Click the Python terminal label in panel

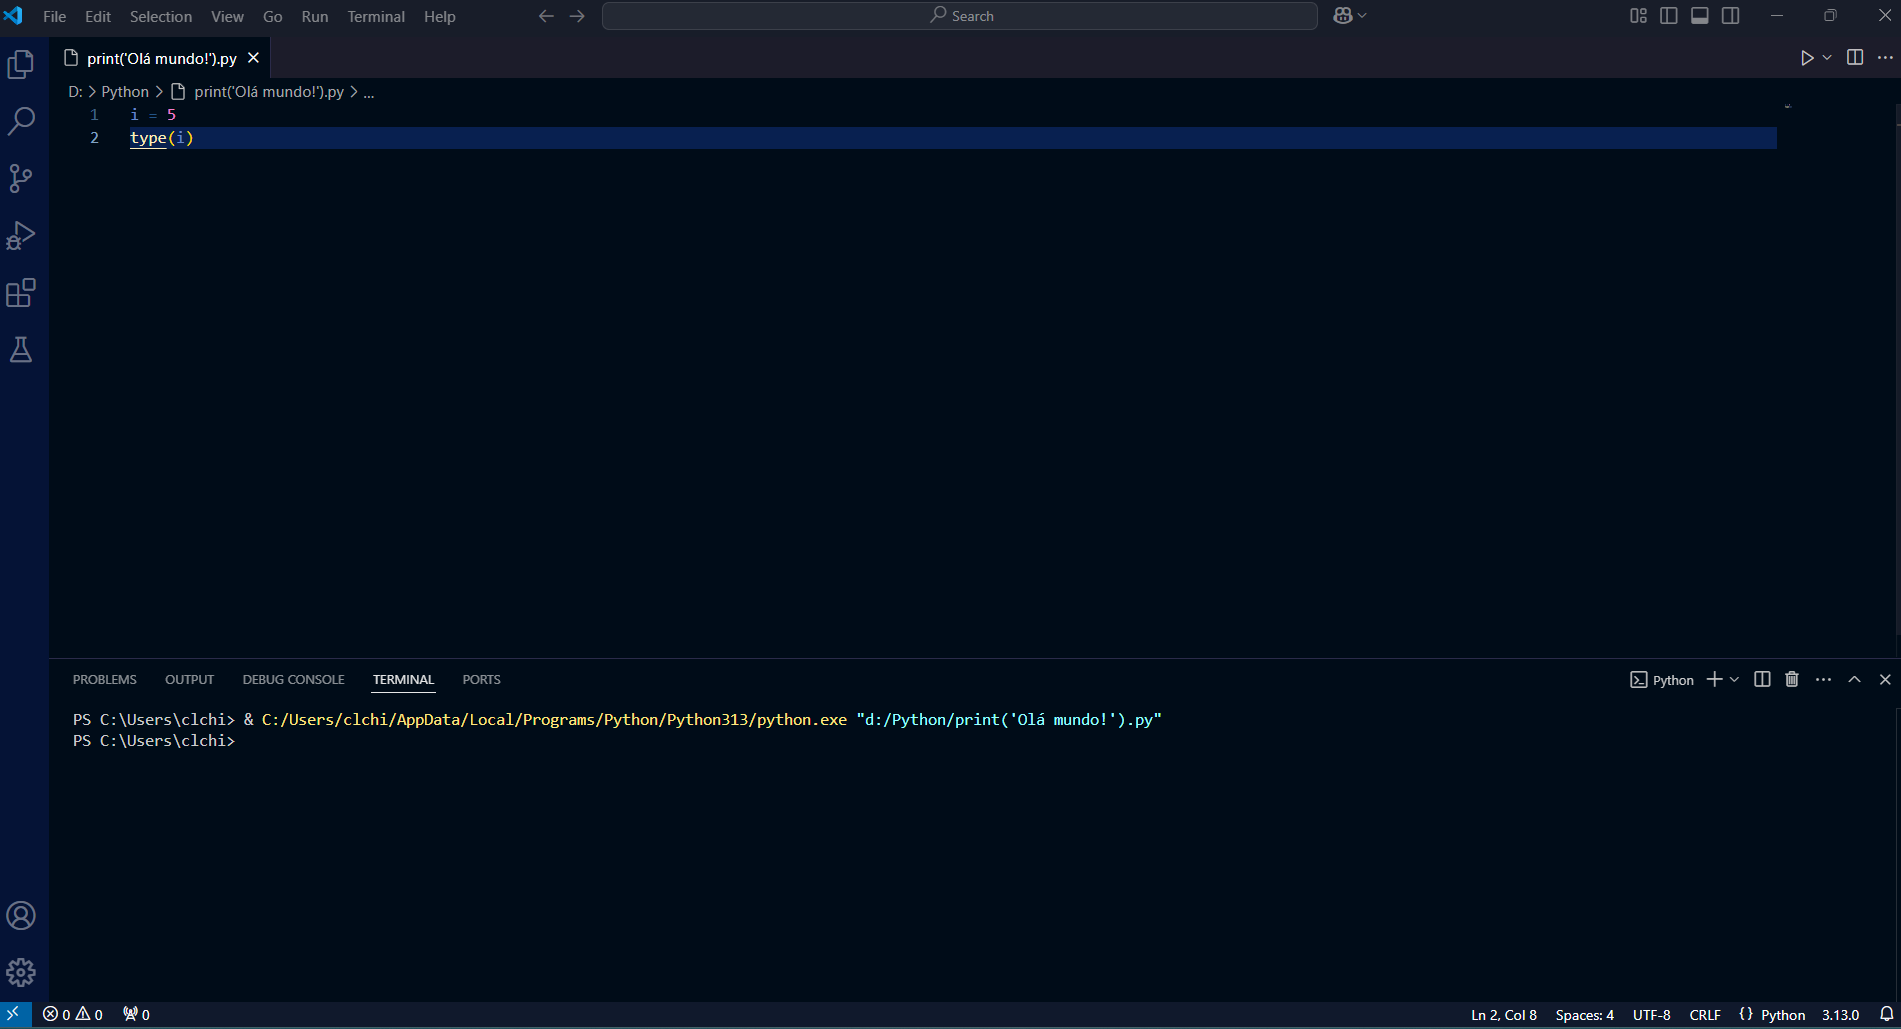point(1662,679)
